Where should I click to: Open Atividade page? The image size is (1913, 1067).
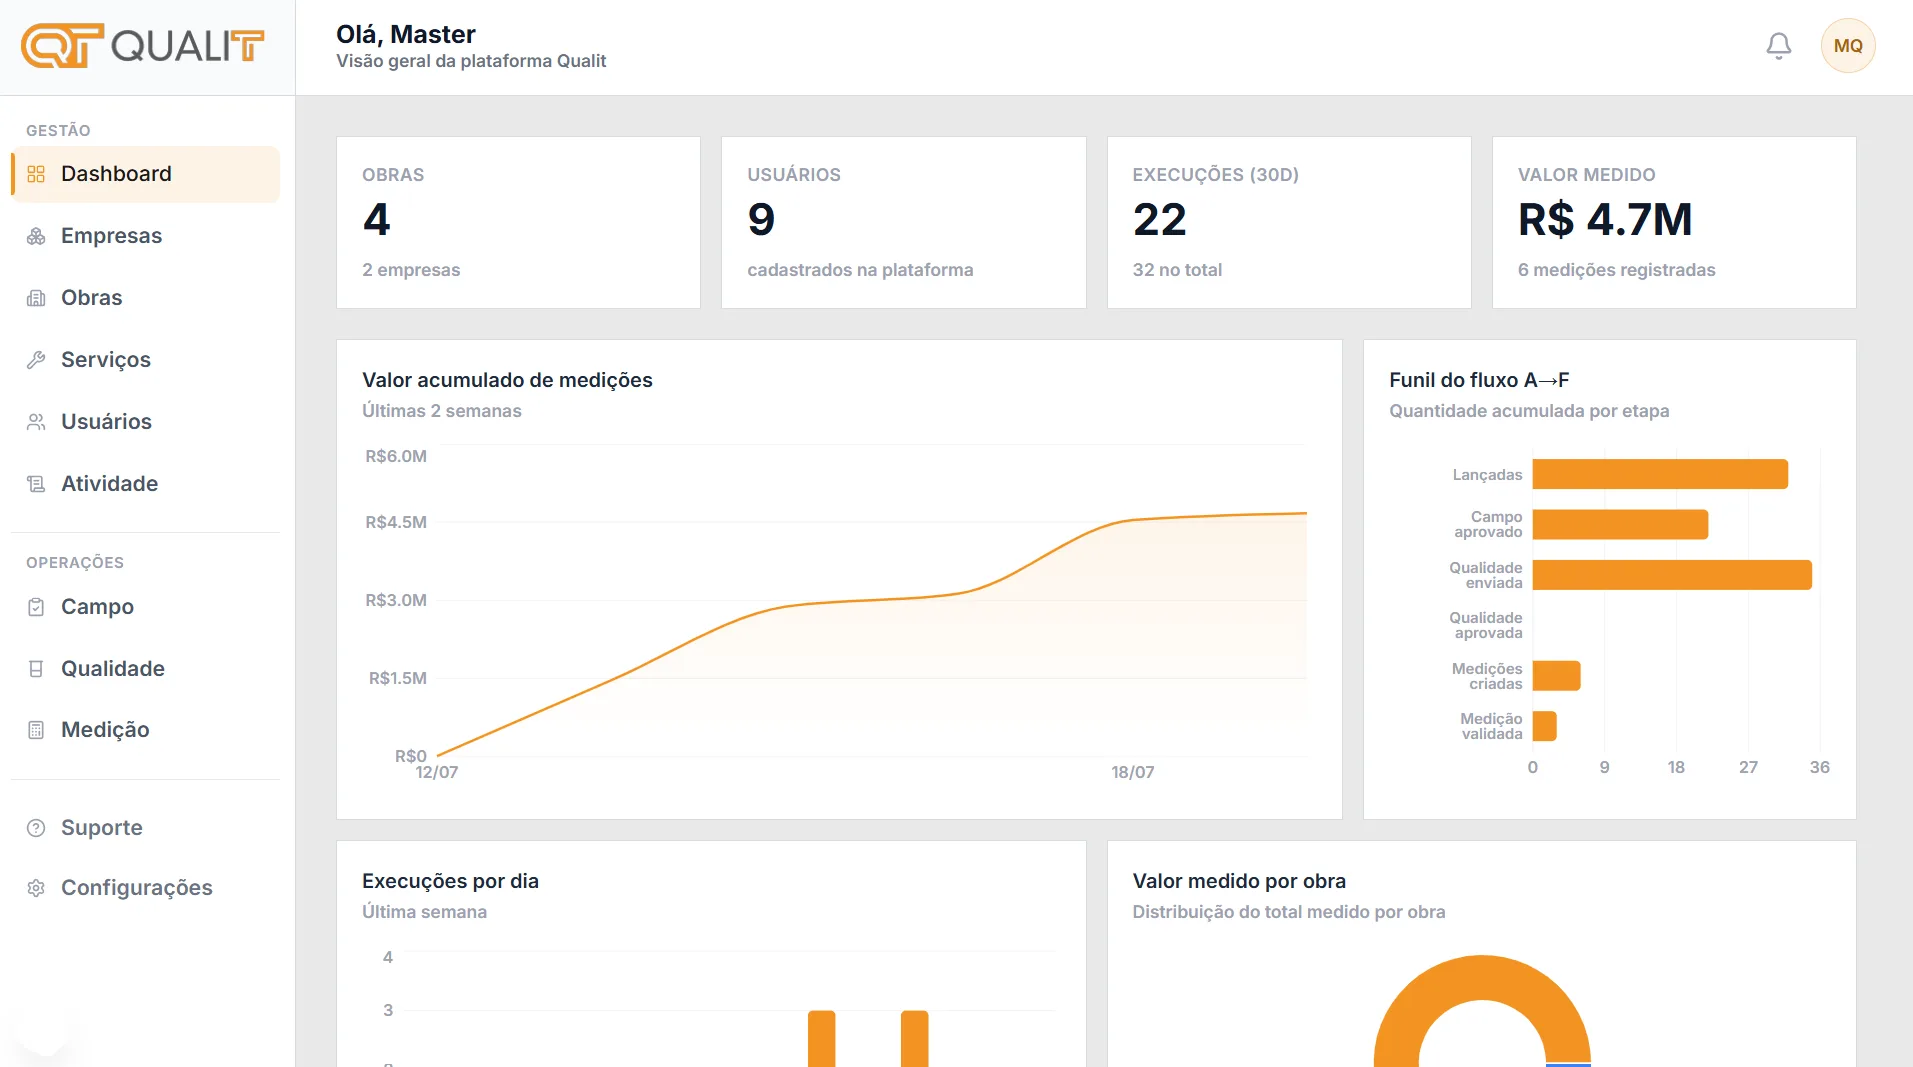click(145, 484)
